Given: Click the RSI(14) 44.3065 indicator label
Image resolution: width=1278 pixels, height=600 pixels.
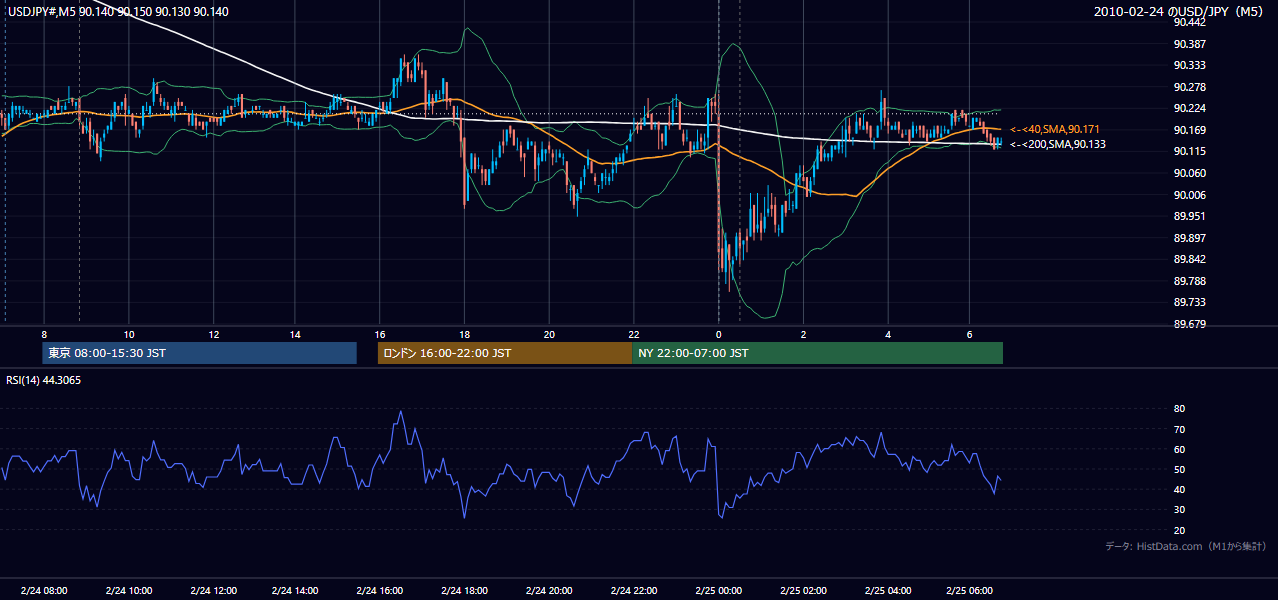Looking at the screenshot, I should pyautogui.click(x=44, y=380).
